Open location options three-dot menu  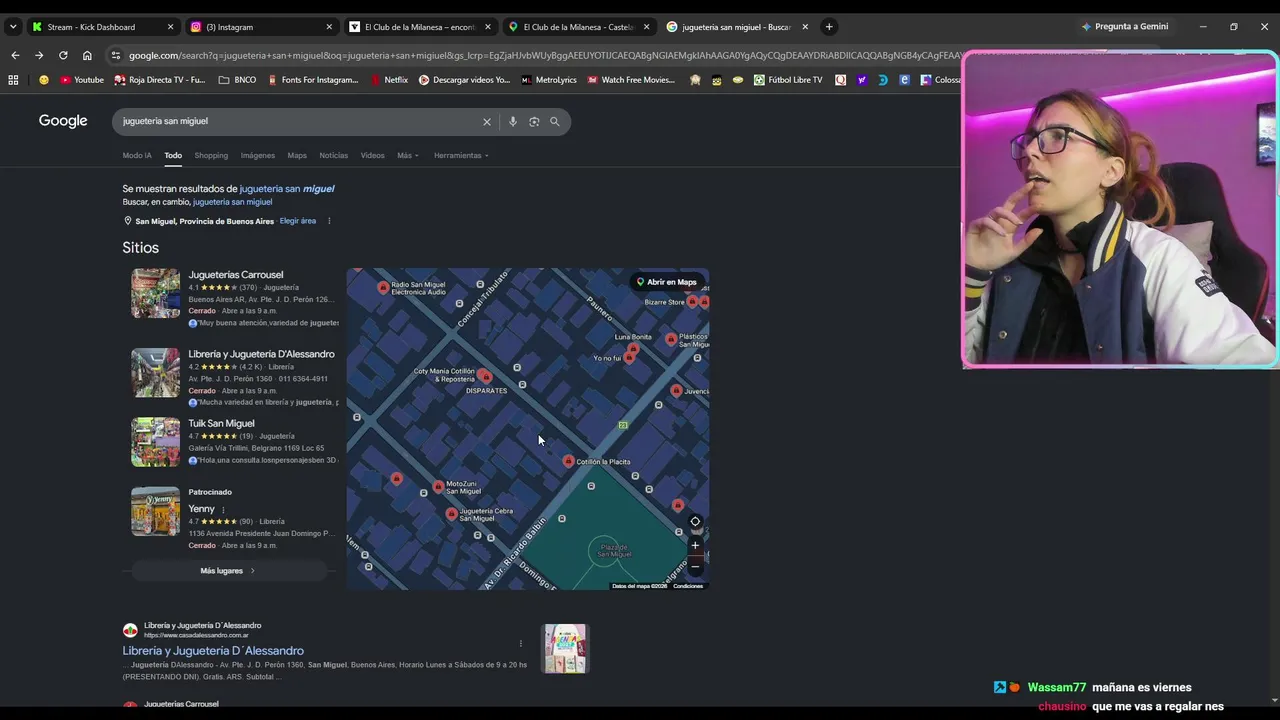point(329,221)
